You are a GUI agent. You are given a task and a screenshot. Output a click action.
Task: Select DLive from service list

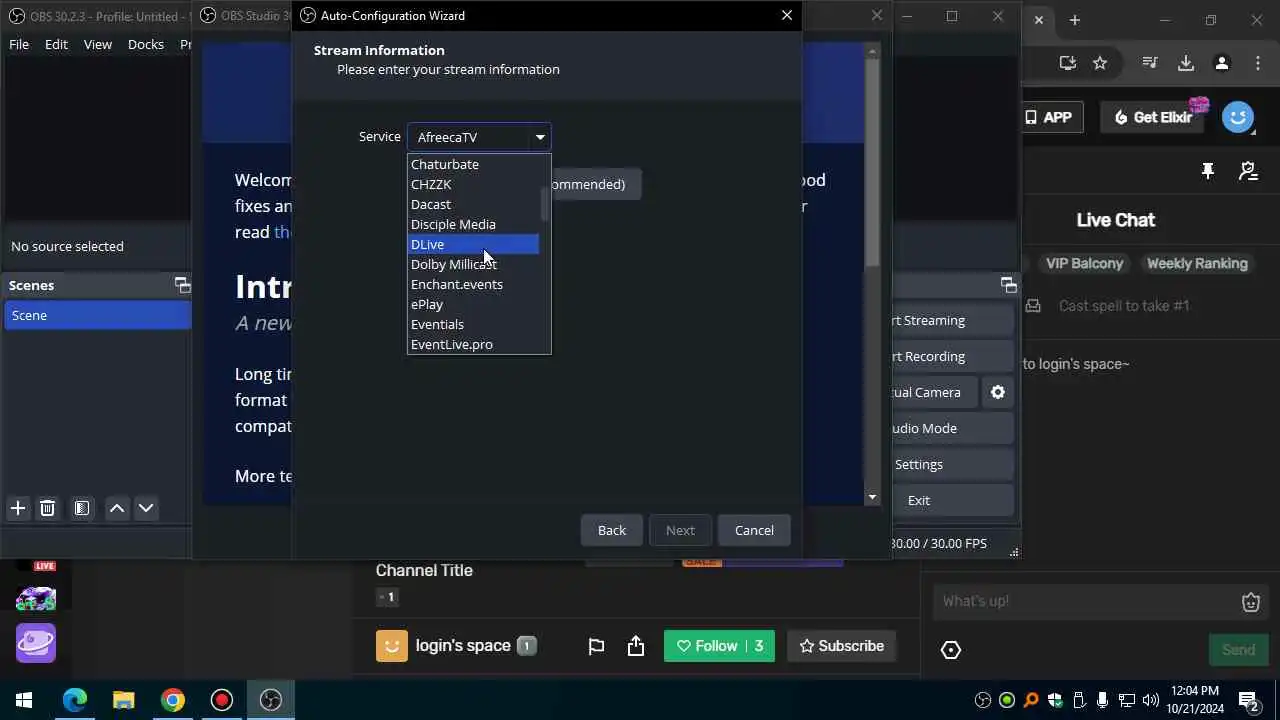pyautogui.click(x=474, y=244)
